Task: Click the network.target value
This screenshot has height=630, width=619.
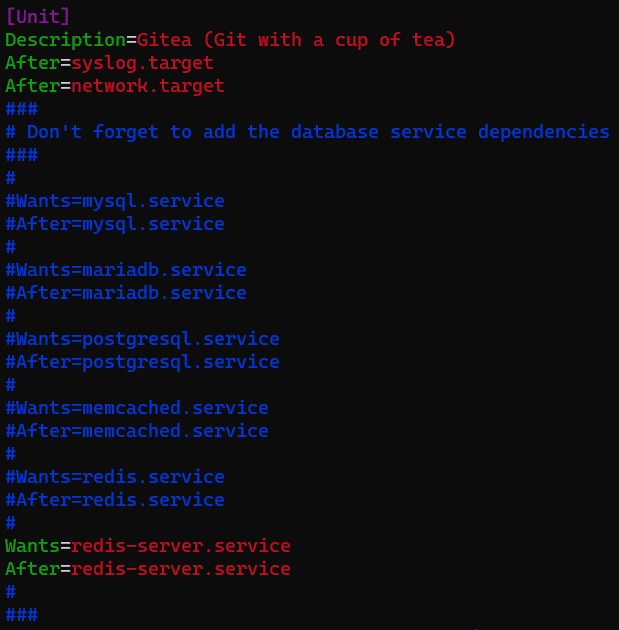Action: point(148,86)
